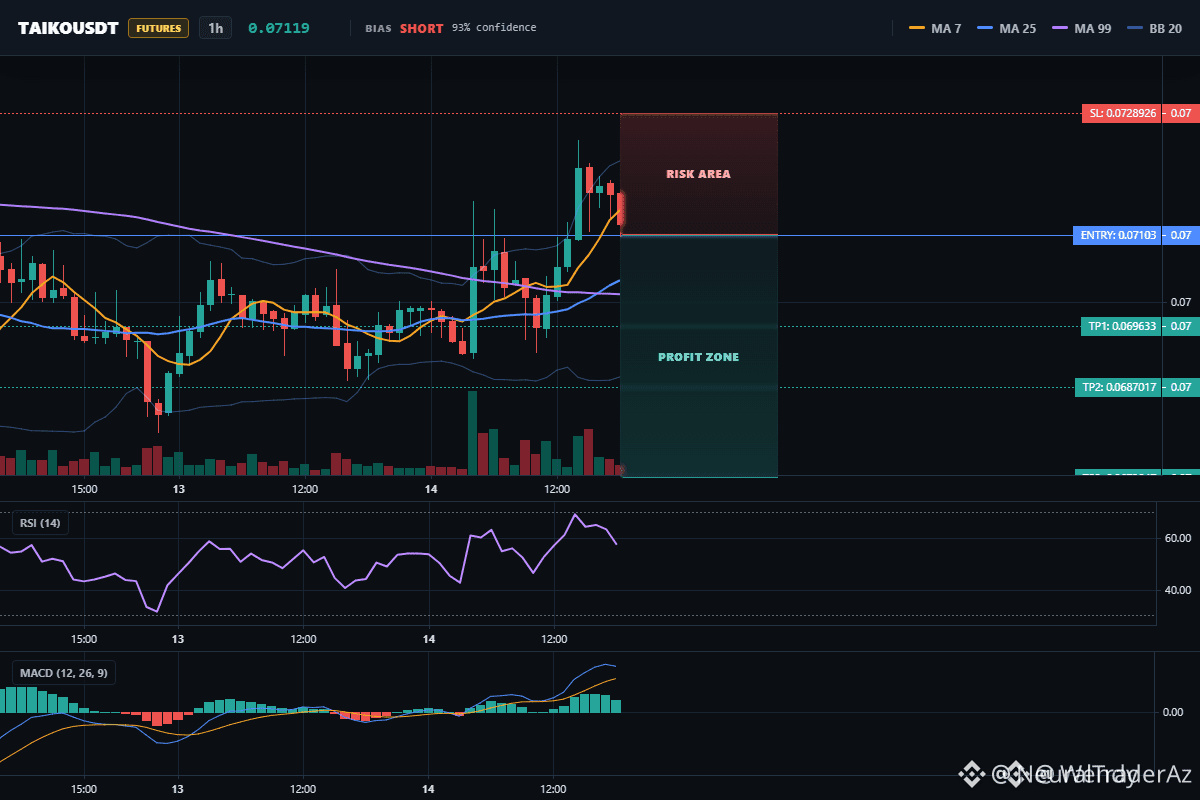Toggle the MA 99 legend entry

(x=1080, y=28)
